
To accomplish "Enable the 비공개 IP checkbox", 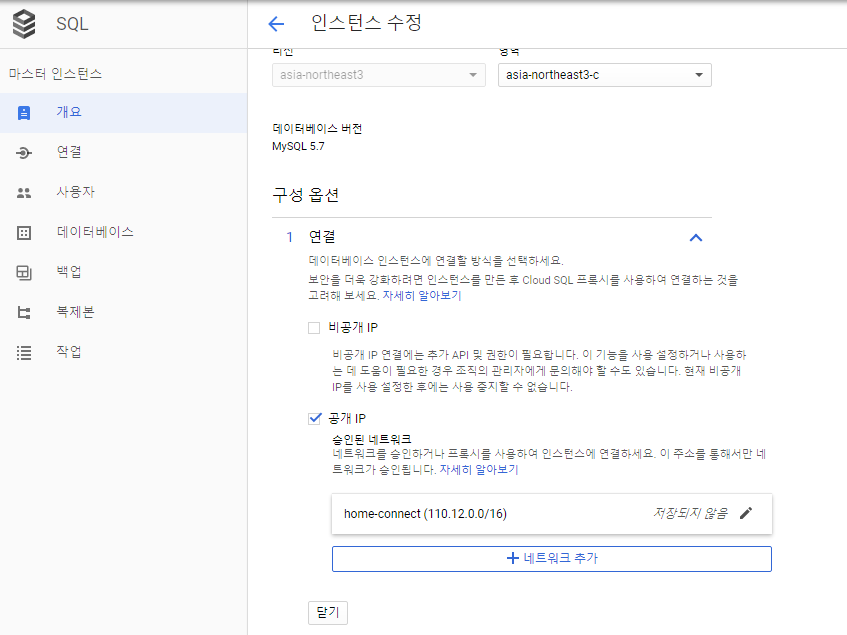I will click(x=314, y=326).
